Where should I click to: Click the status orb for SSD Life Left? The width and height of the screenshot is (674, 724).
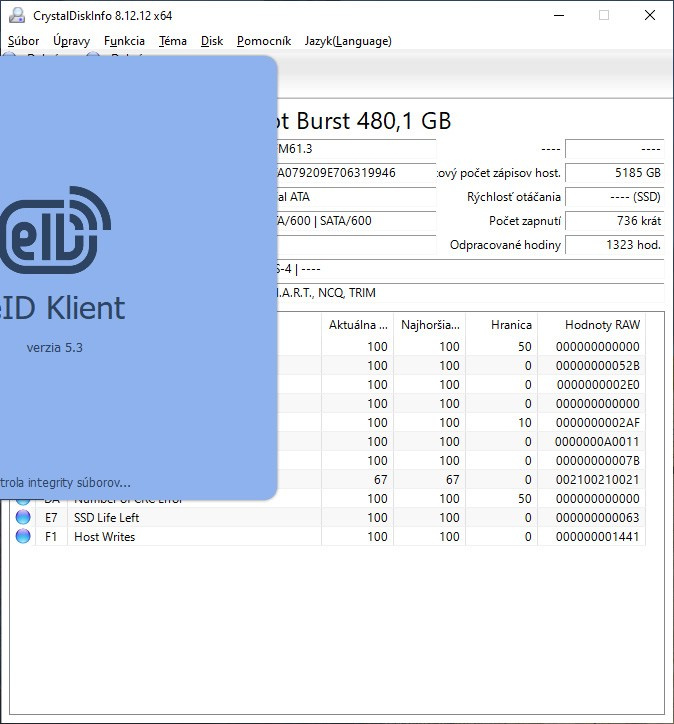23,517
